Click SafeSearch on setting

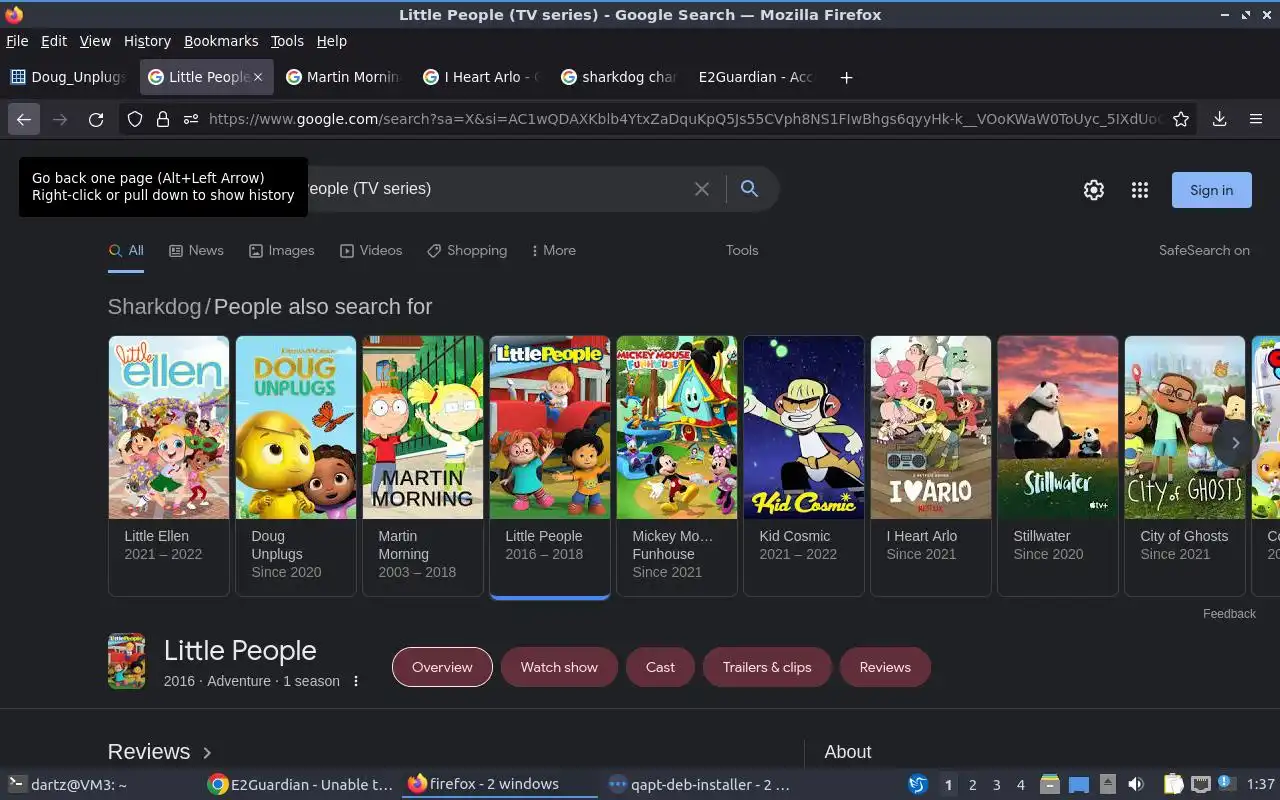pos(1204,251)
